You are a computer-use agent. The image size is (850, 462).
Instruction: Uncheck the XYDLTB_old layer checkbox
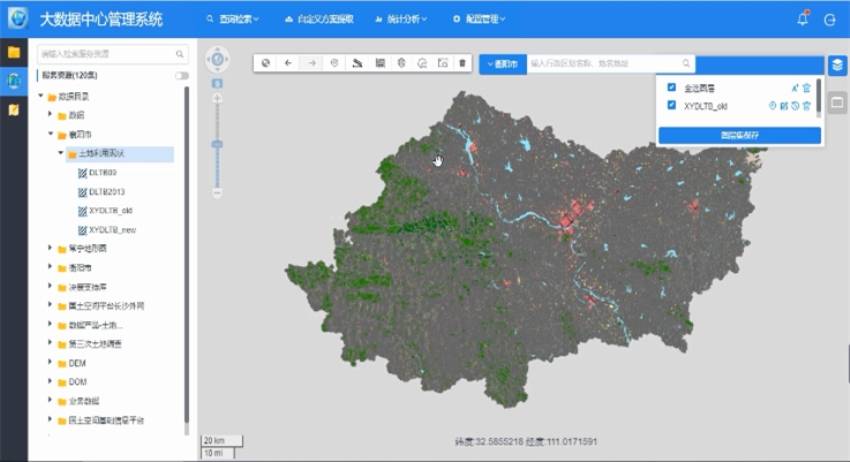[672, 104]
